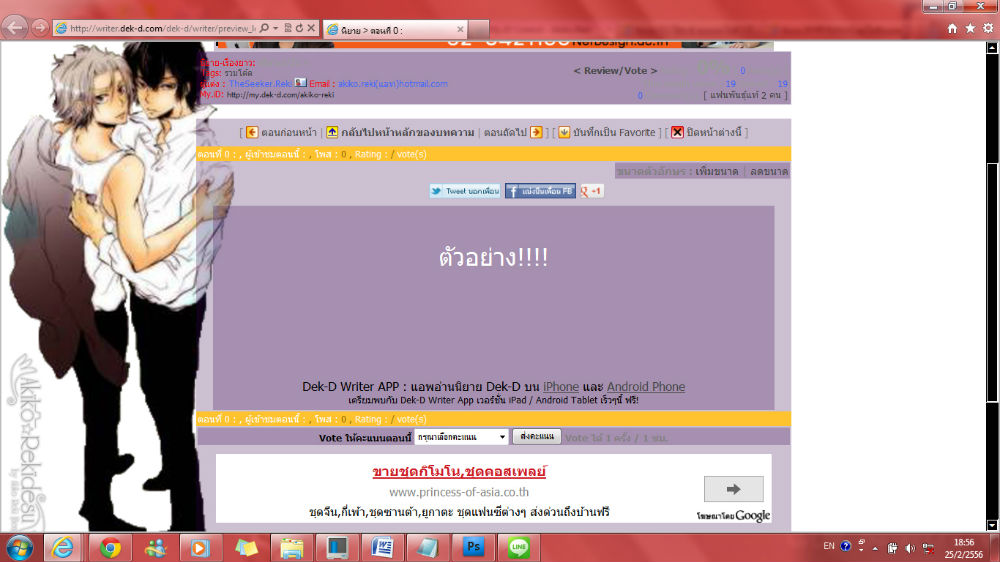Image resolution: width=1000 pixels, height=562 pixels.
Task: Click the Tweet บอกเพื่อน button
Action: tap(465, 191)
